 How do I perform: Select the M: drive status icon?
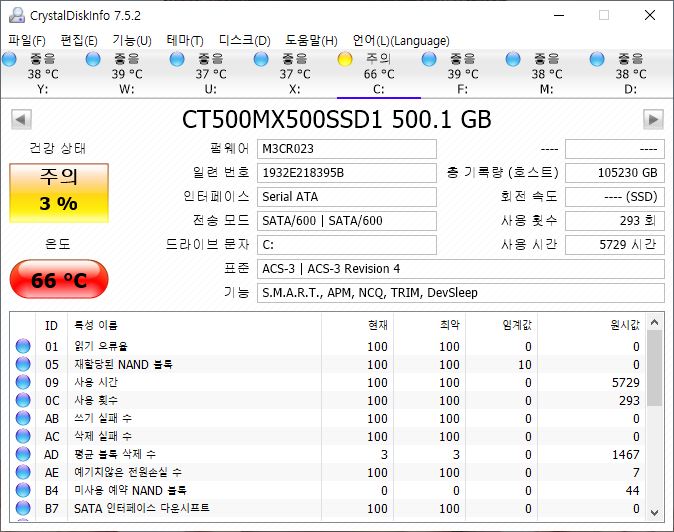click(x=513, y=59)
